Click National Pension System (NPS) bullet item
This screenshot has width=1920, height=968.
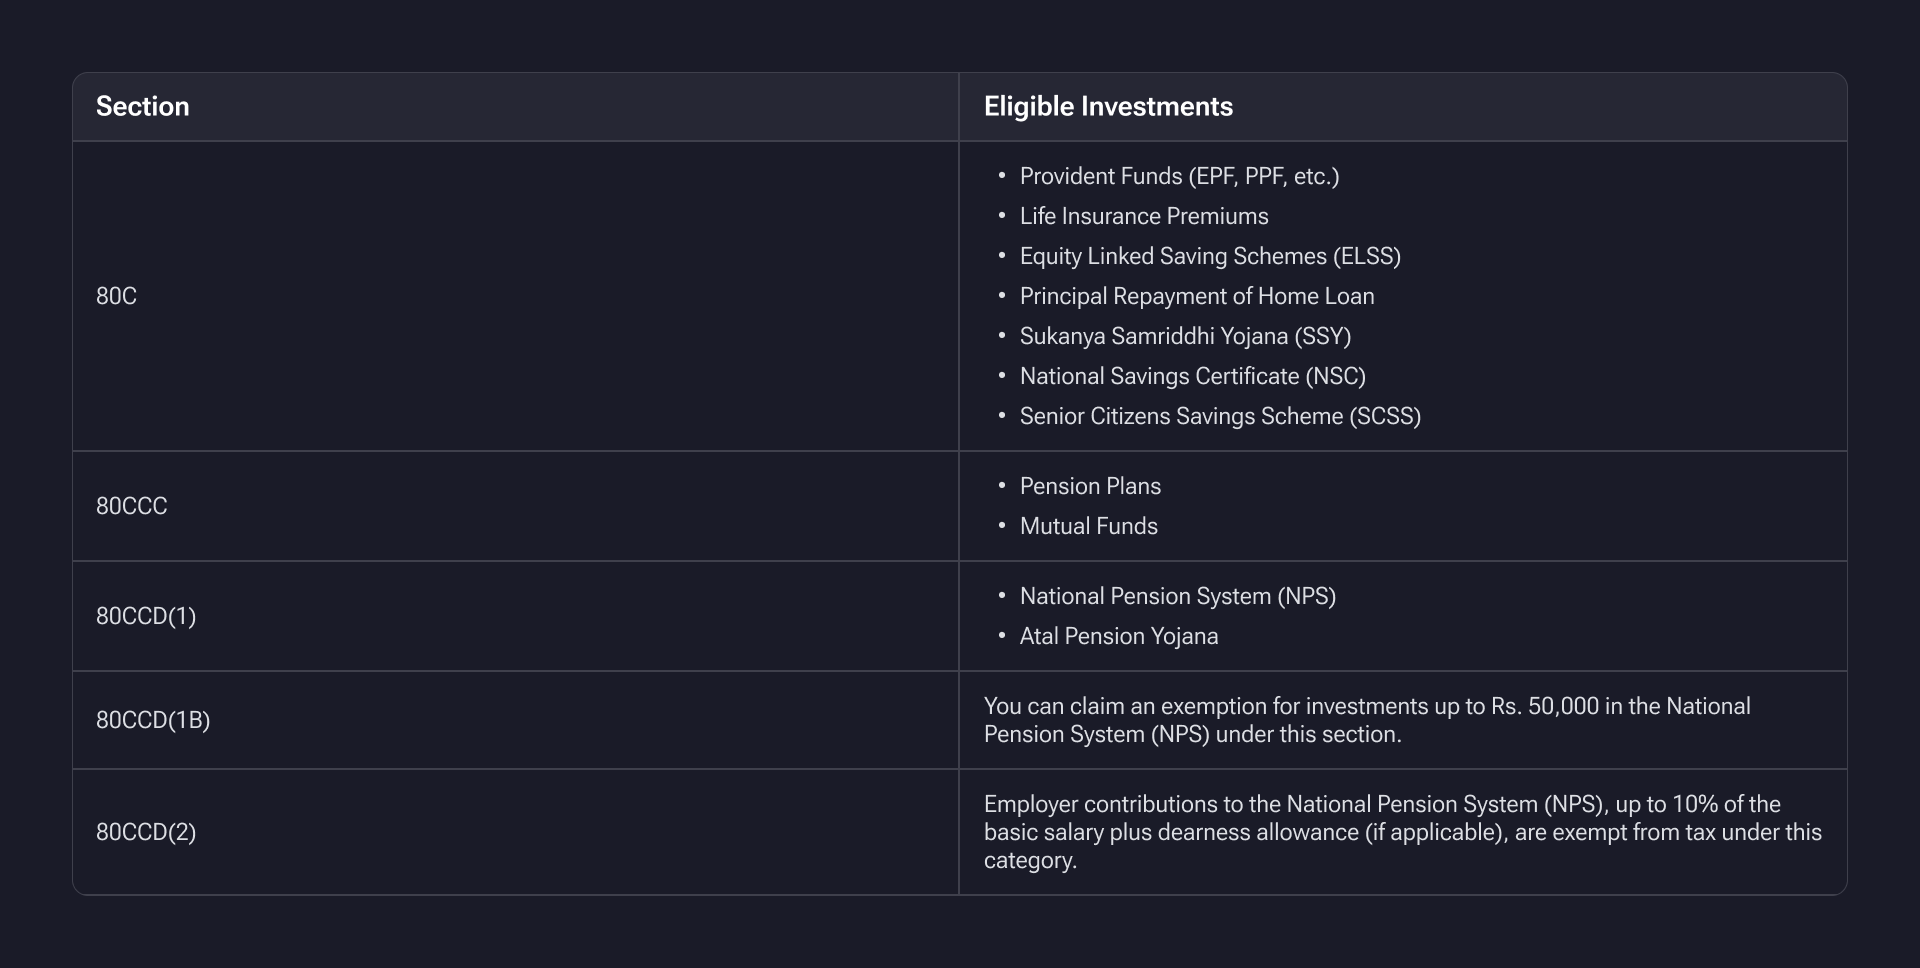(1177, 596)
